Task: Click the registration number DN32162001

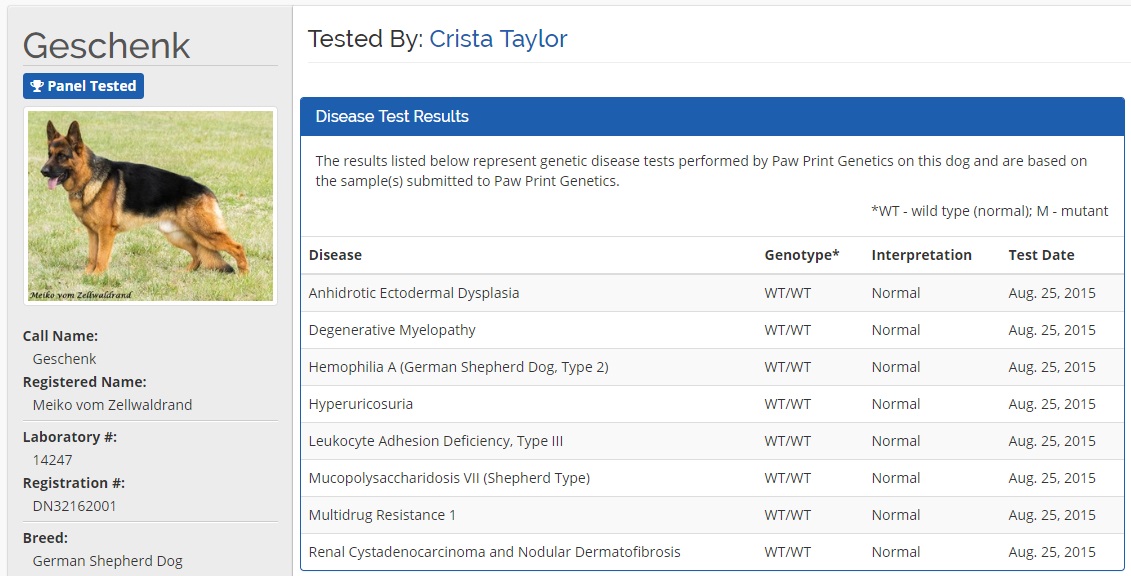Action: click(74, 506)
